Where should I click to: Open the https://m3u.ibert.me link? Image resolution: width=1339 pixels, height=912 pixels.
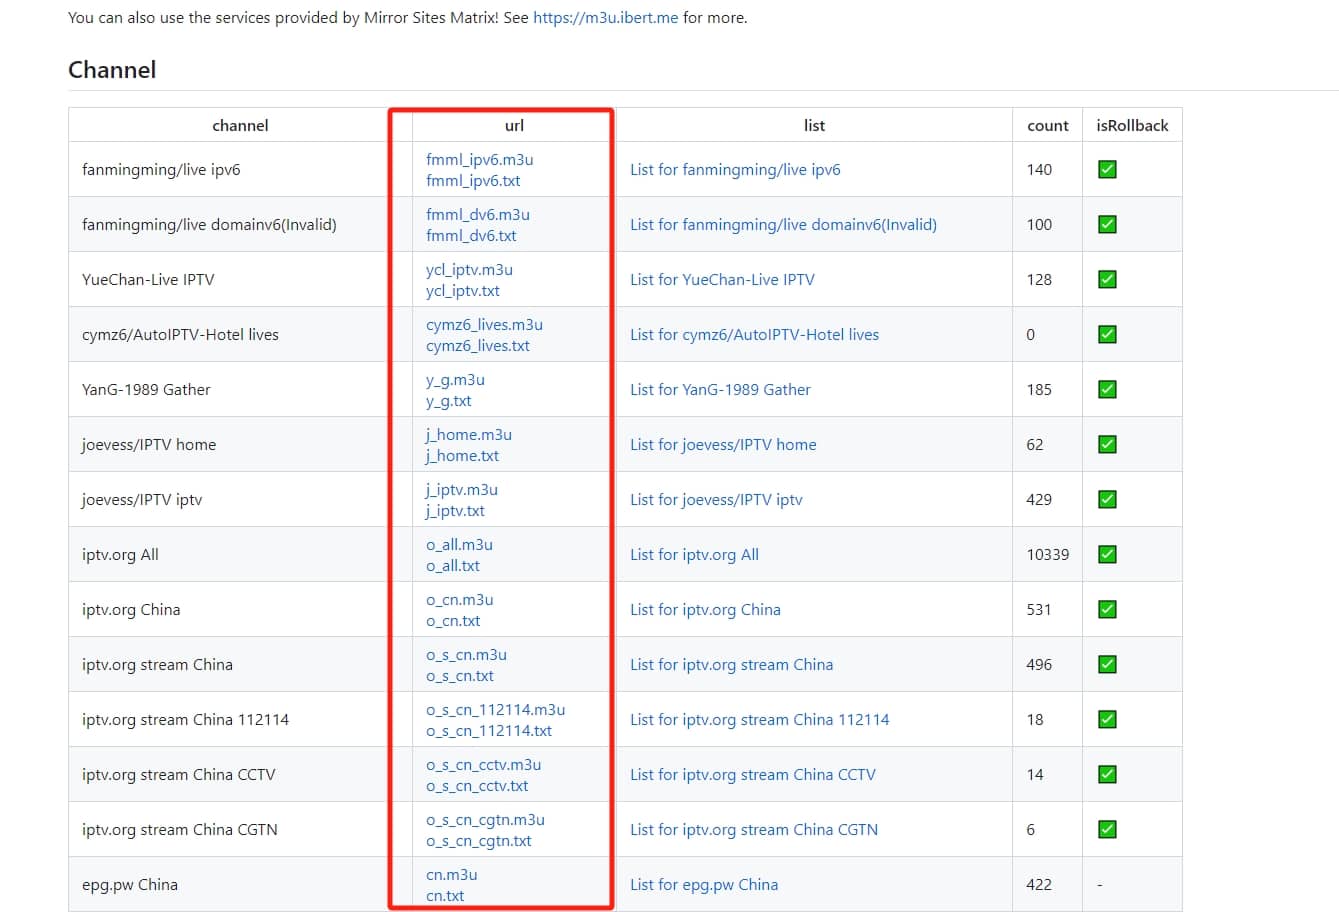606,17
